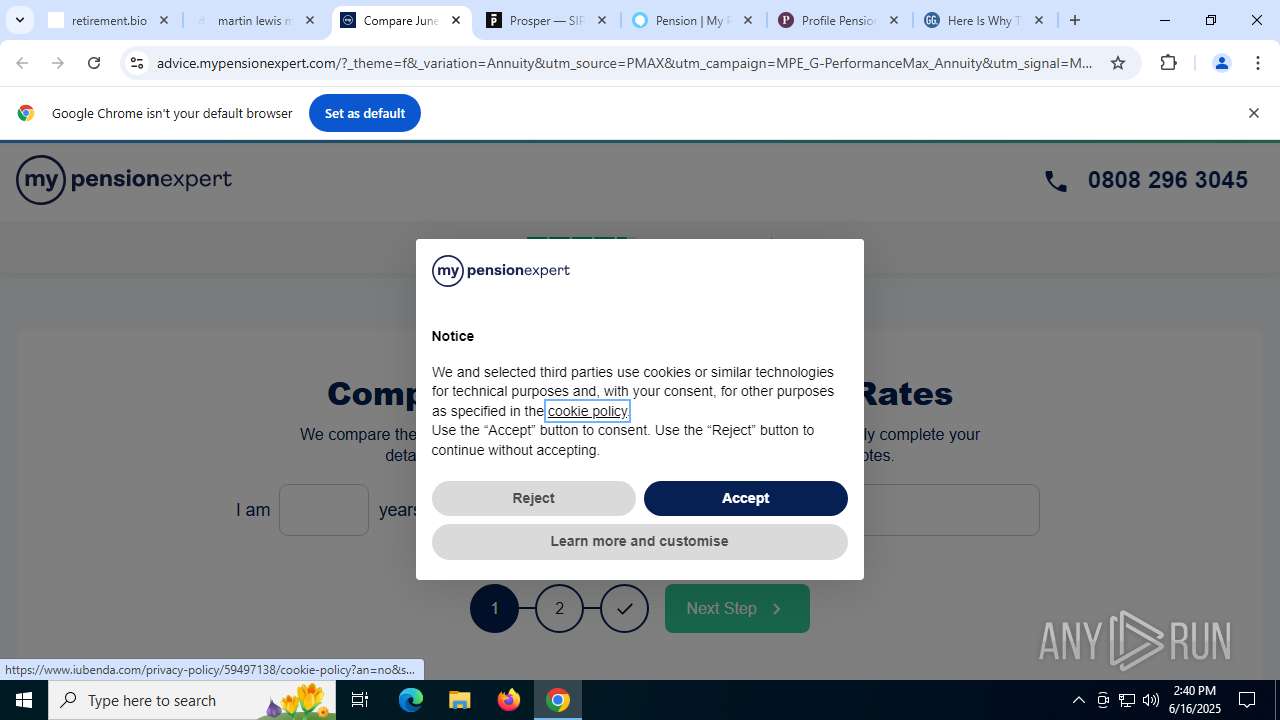Open the cookie policy link
1280x720 pixels.
(x=587, y=411)
